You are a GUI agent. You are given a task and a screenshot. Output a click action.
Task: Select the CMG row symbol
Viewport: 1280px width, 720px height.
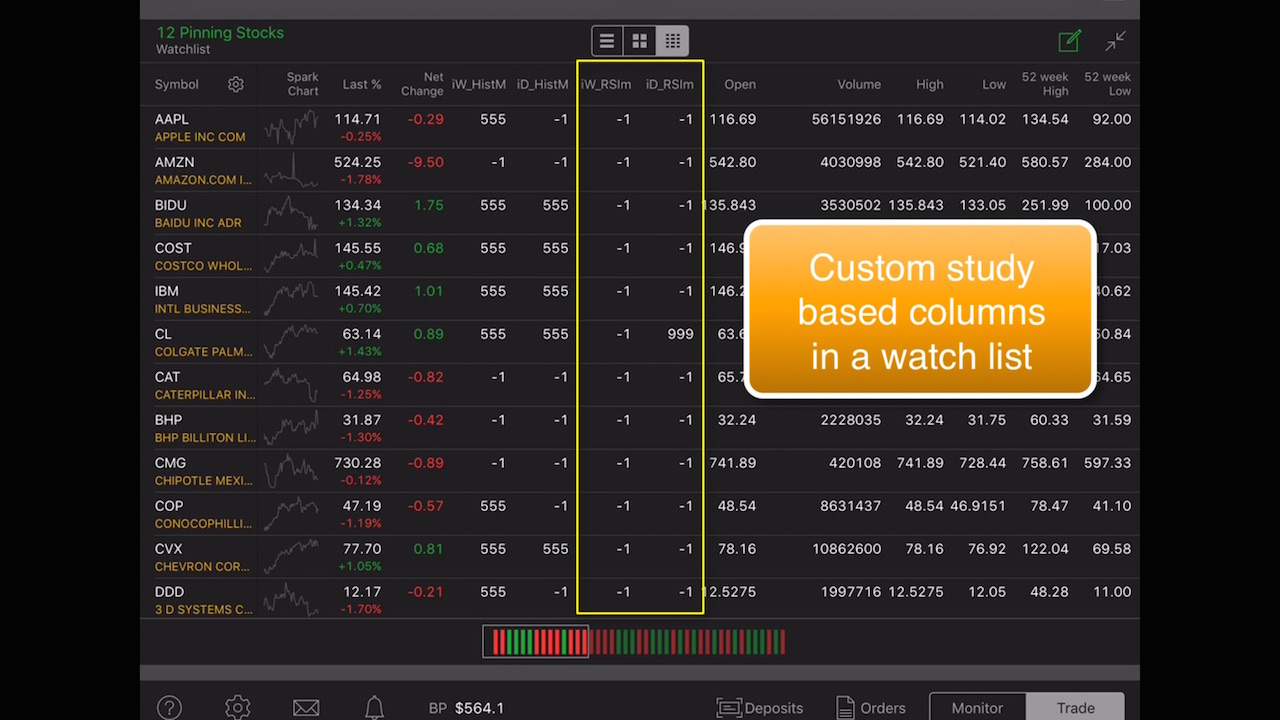coord(171,463)
